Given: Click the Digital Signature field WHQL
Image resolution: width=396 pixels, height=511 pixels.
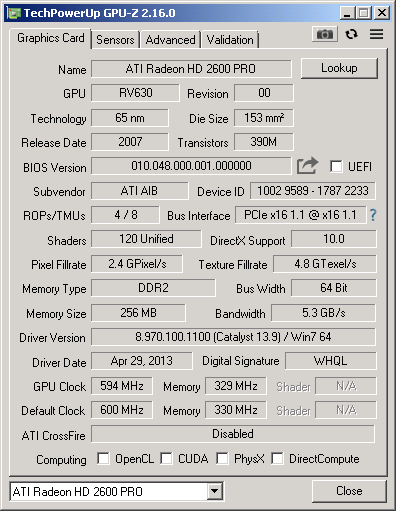Looking at the screenshot, I should (x=330, y=361).
